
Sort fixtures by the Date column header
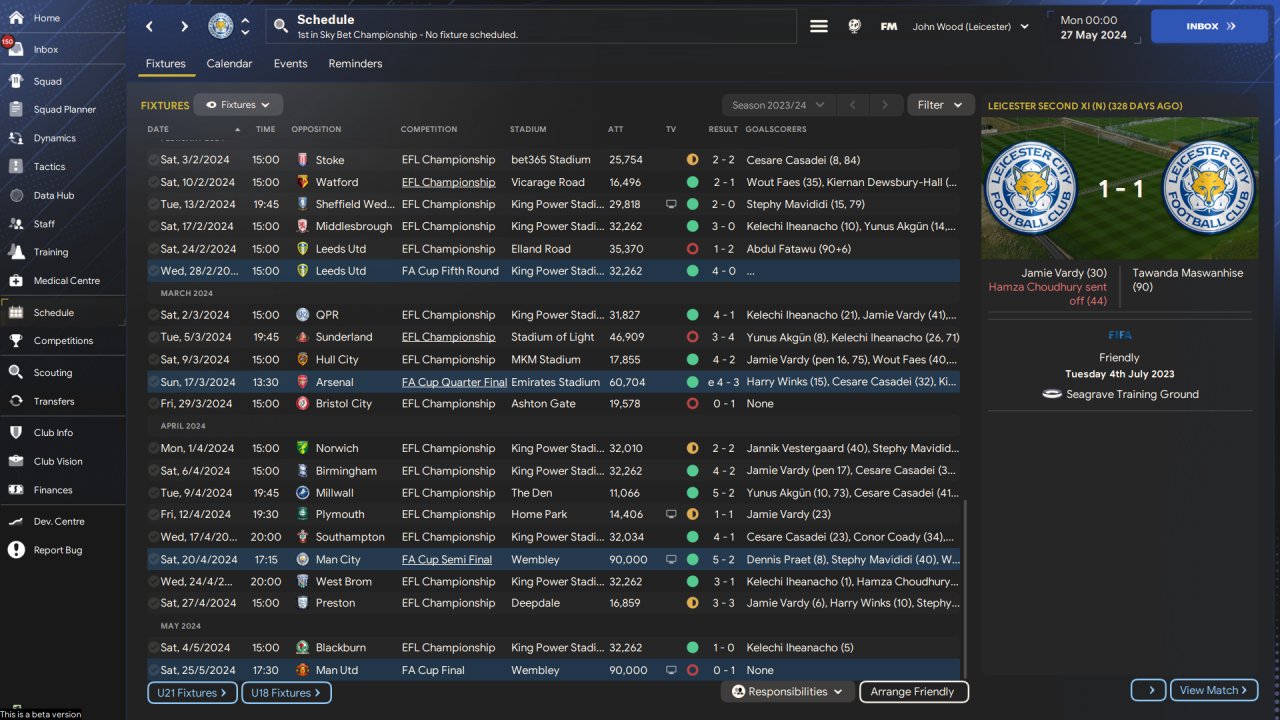tap(158, 129)
